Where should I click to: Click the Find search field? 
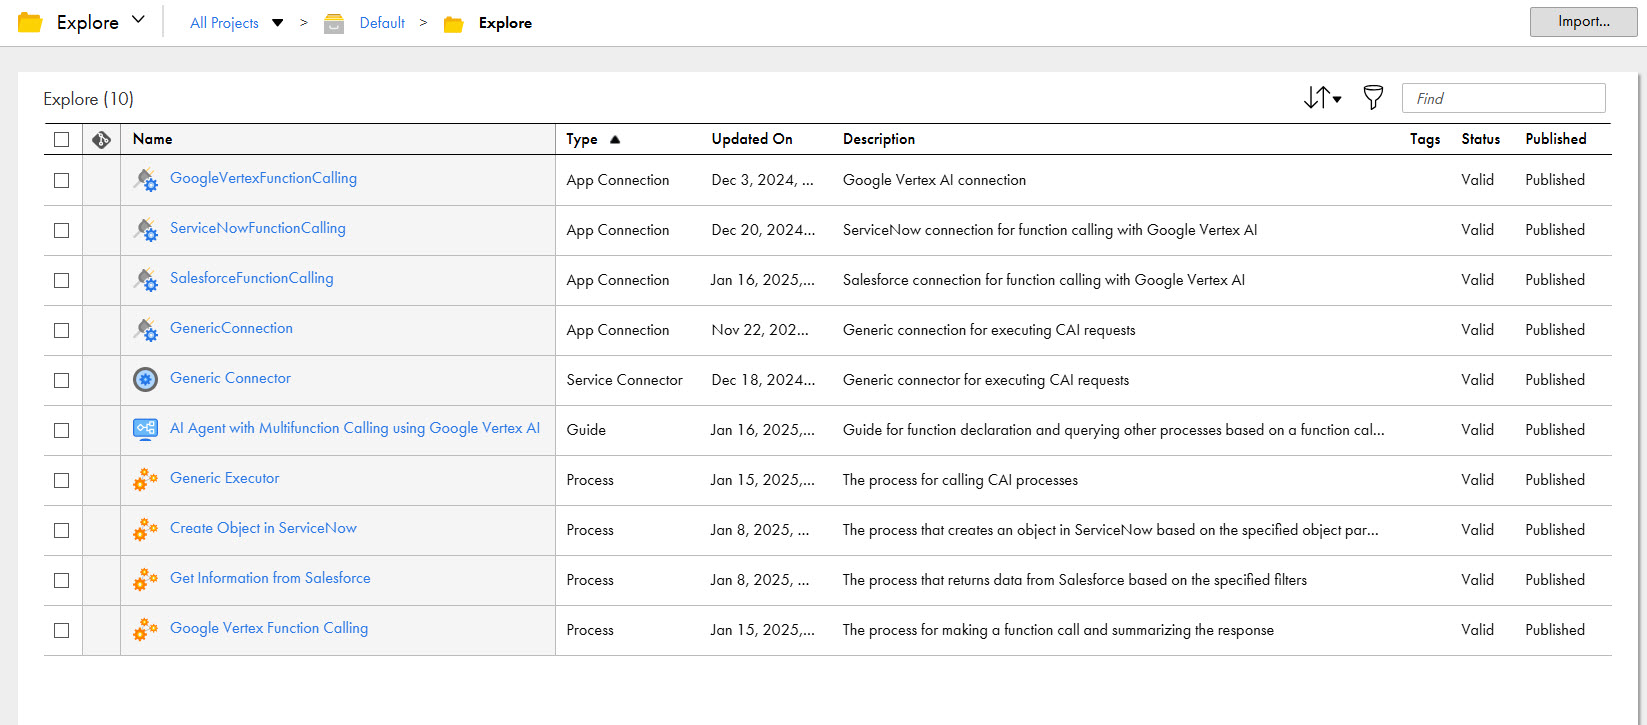[1503, 98]
